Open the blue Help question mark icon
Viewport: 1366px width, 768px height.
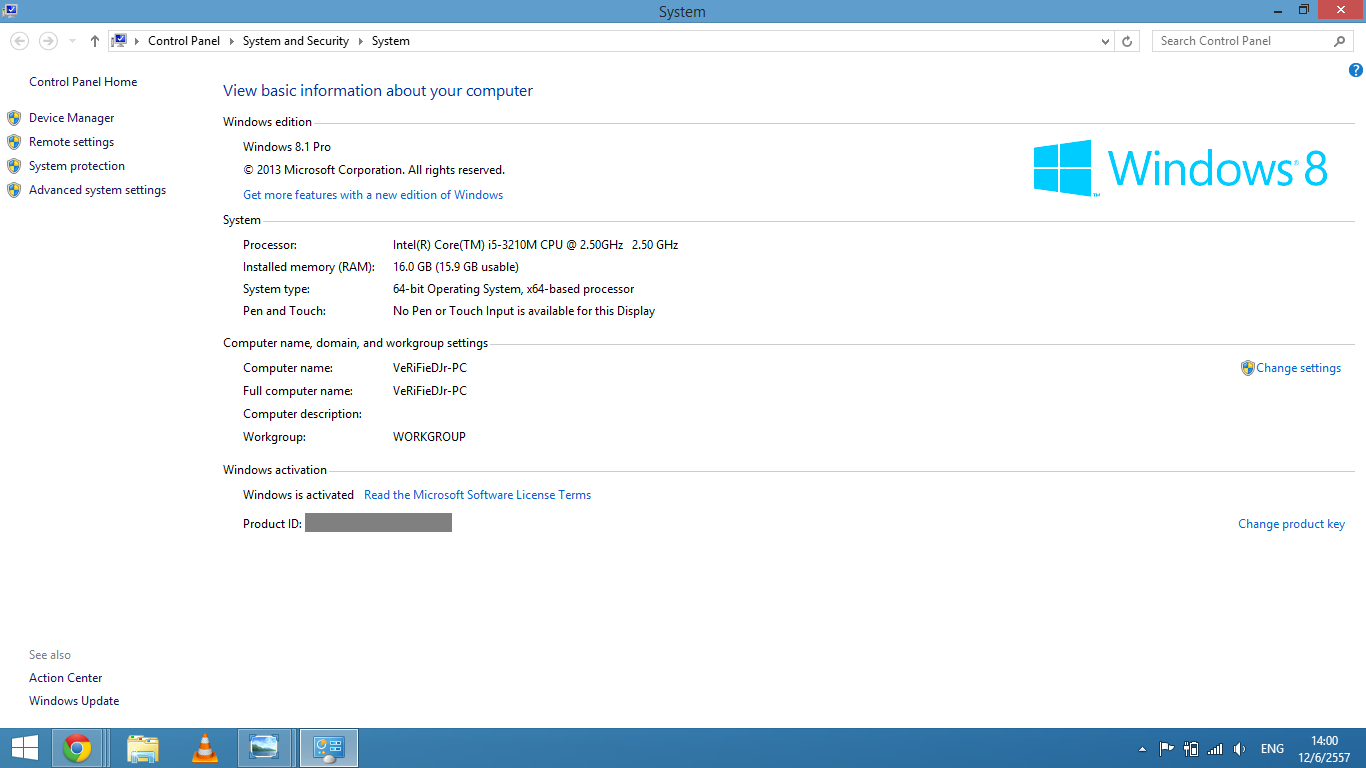point(1356,70)
